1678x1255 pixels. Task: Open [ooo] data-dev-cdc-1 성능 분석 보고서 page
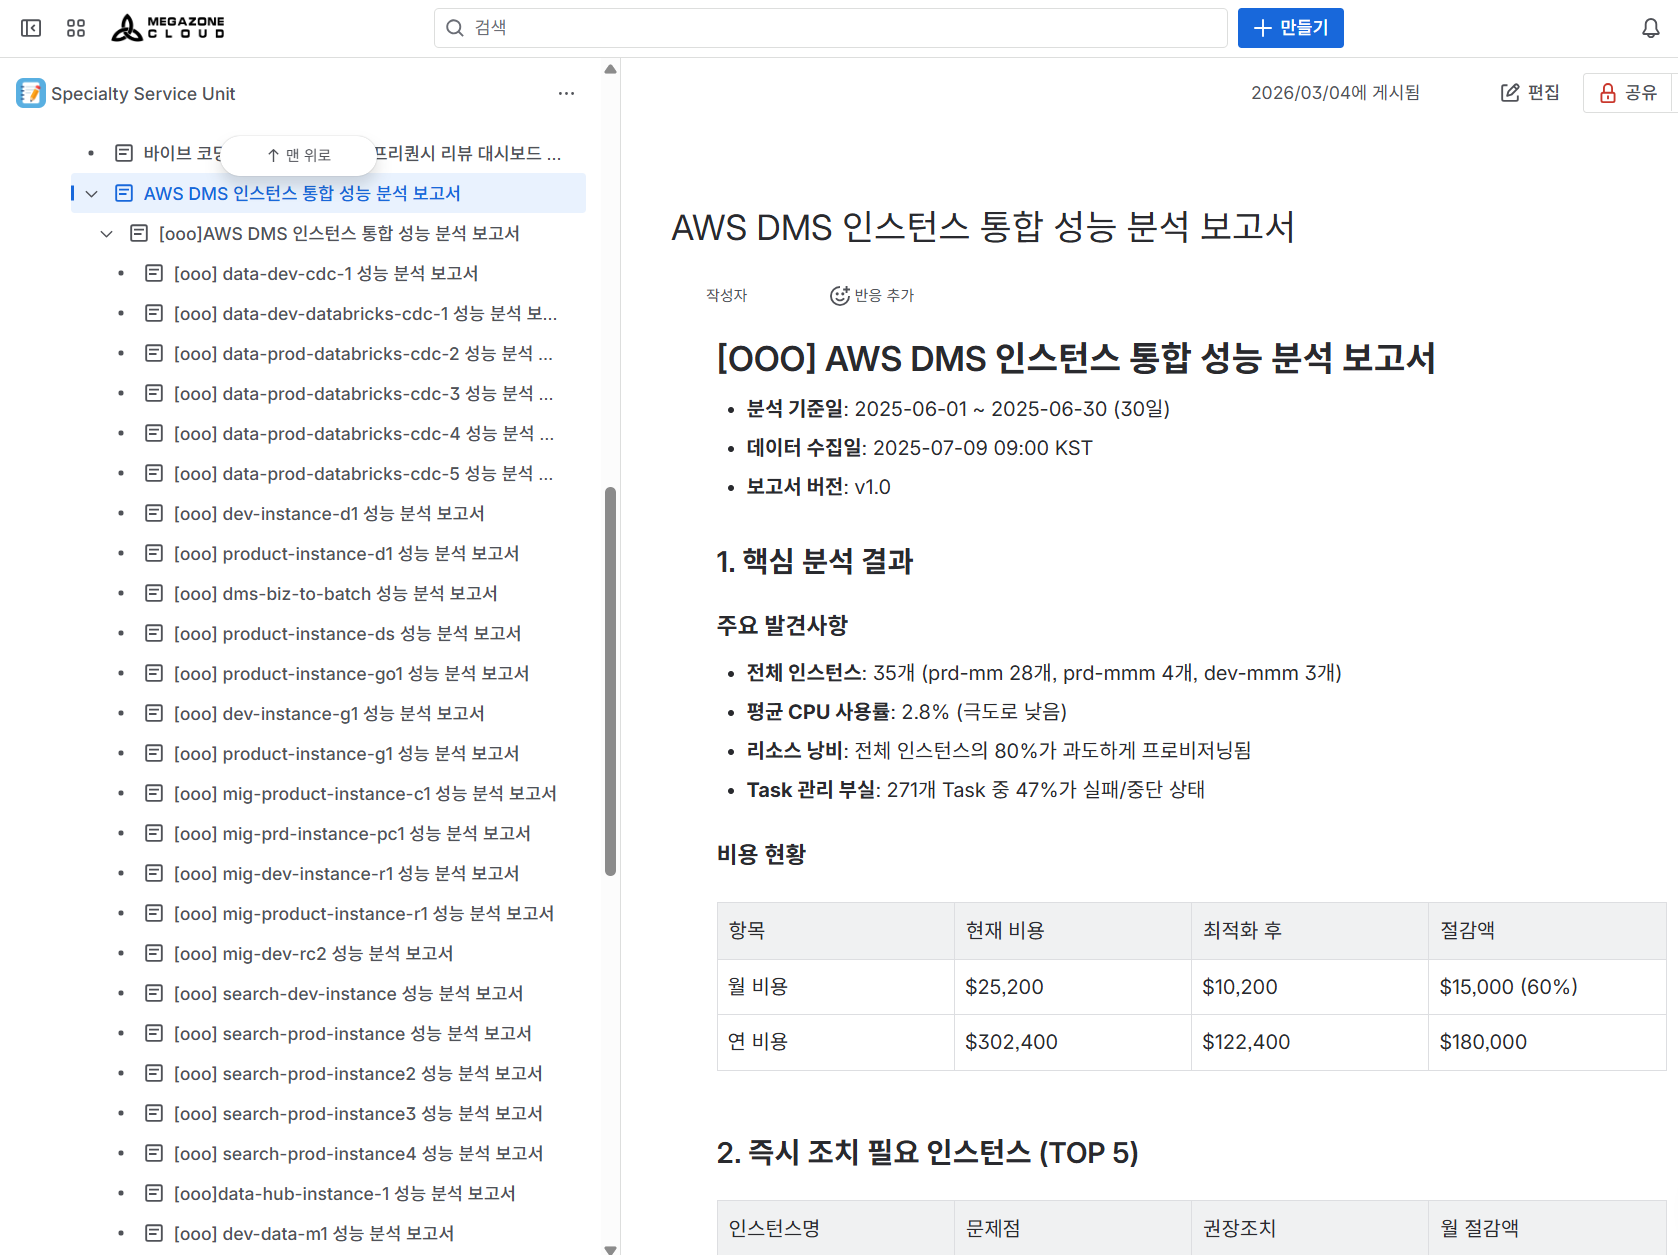(x=325, y=273)
